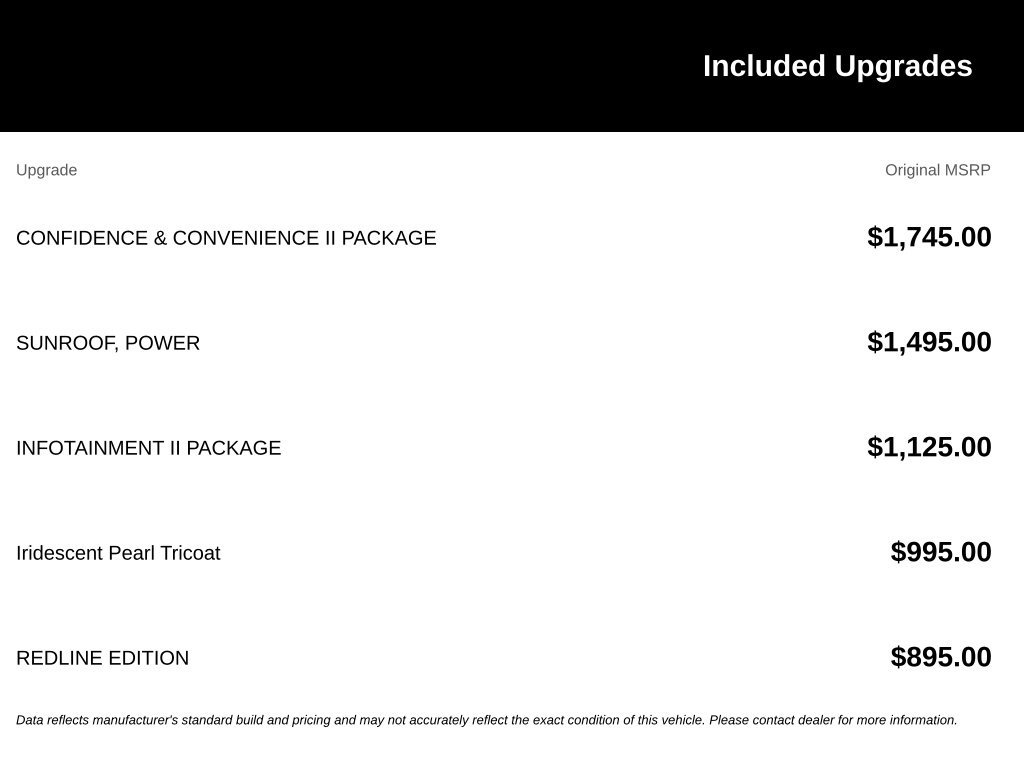Viewport: 1024px width, 768px height.
Task: Click the manufacturer's data disclaimer text
Action: 487,720
